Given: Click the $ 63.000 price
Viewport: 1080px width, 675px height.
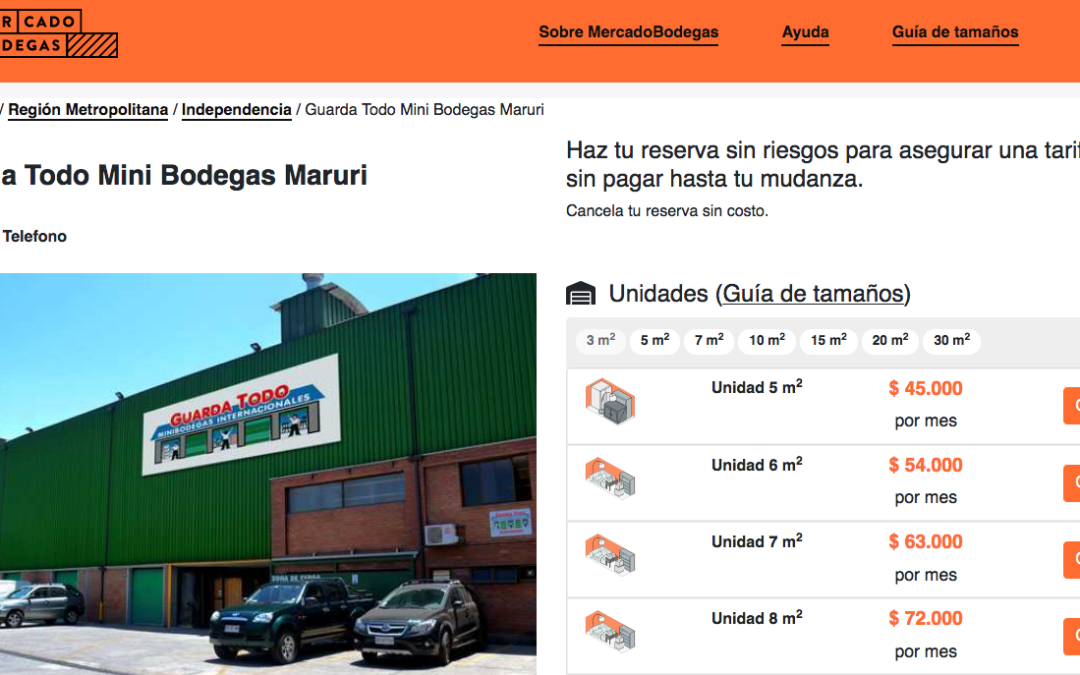Looking at the screenshot, I should click(x=925, y=541).
